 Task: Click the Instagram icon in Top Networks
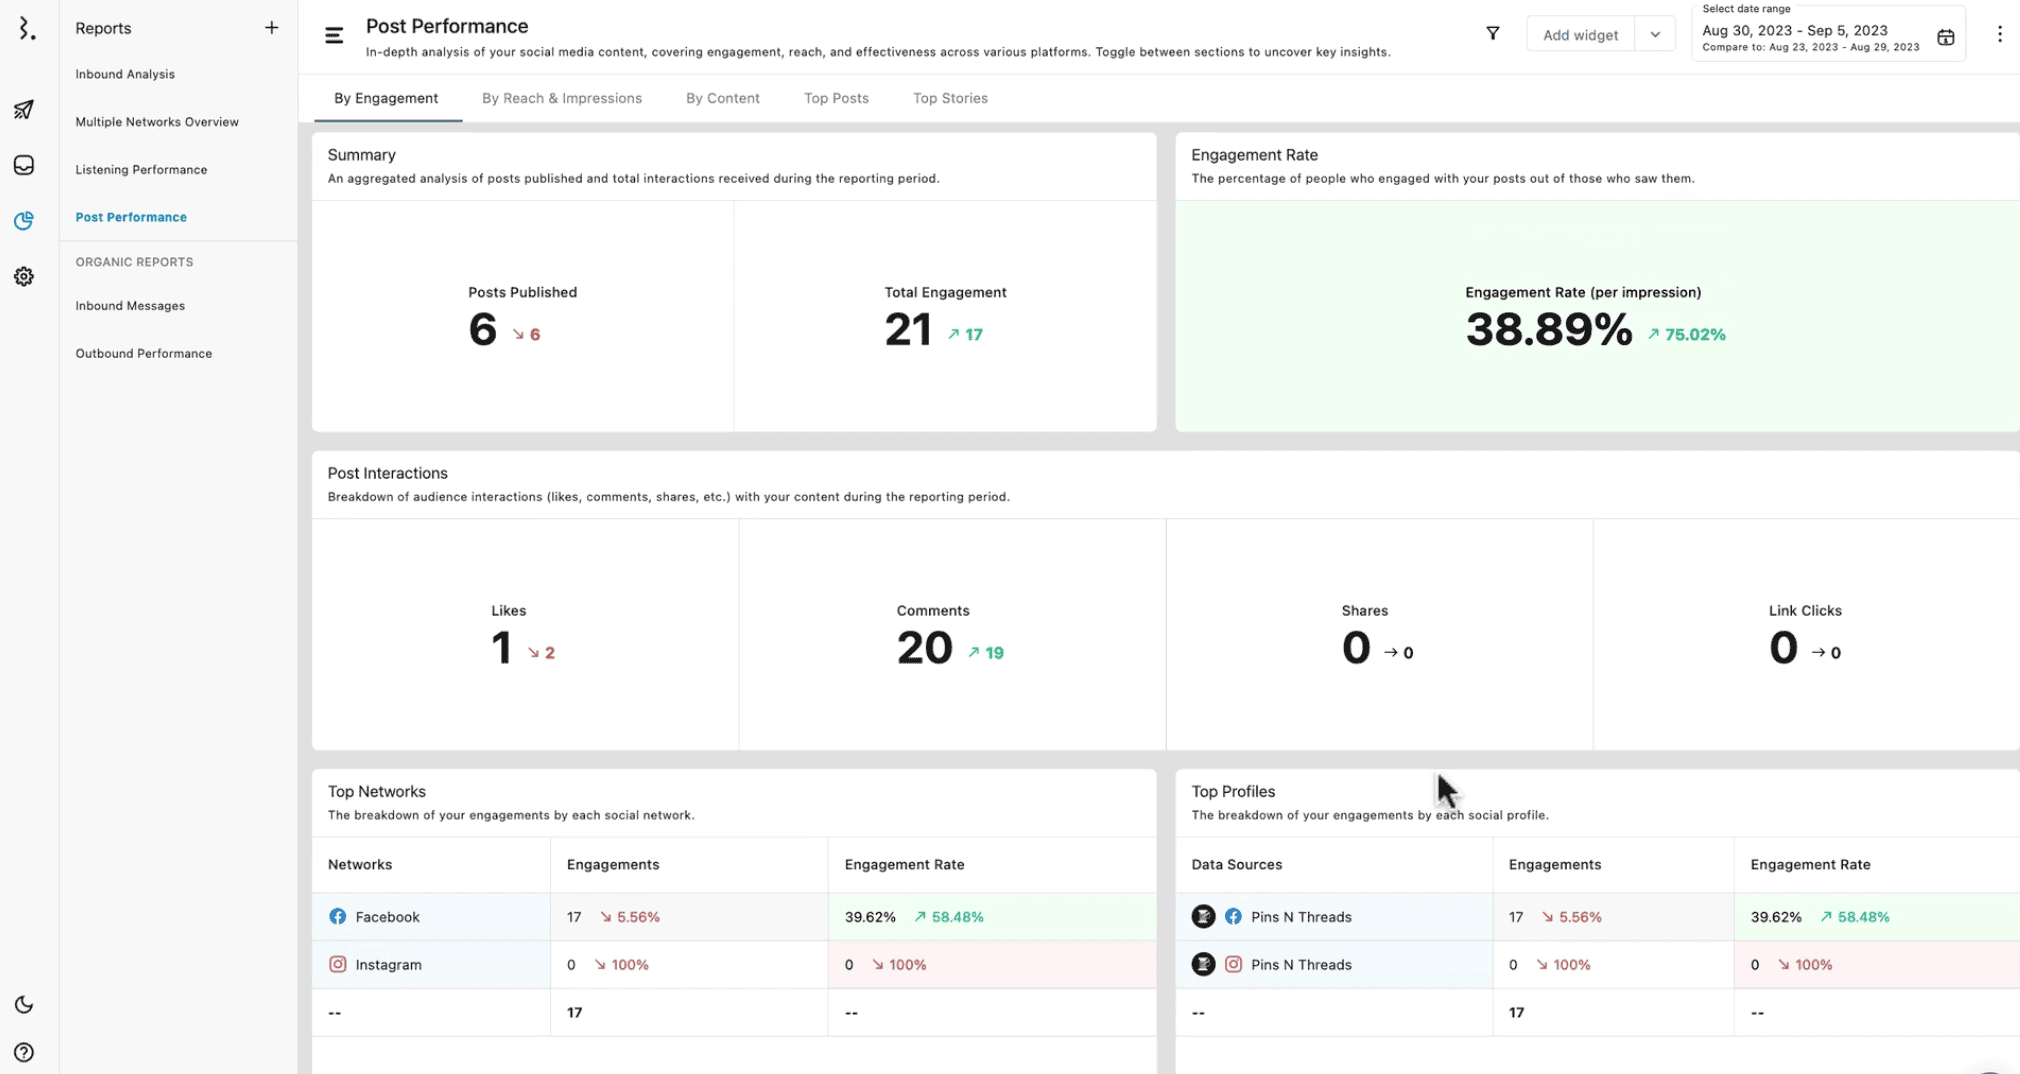coord(338,965)
